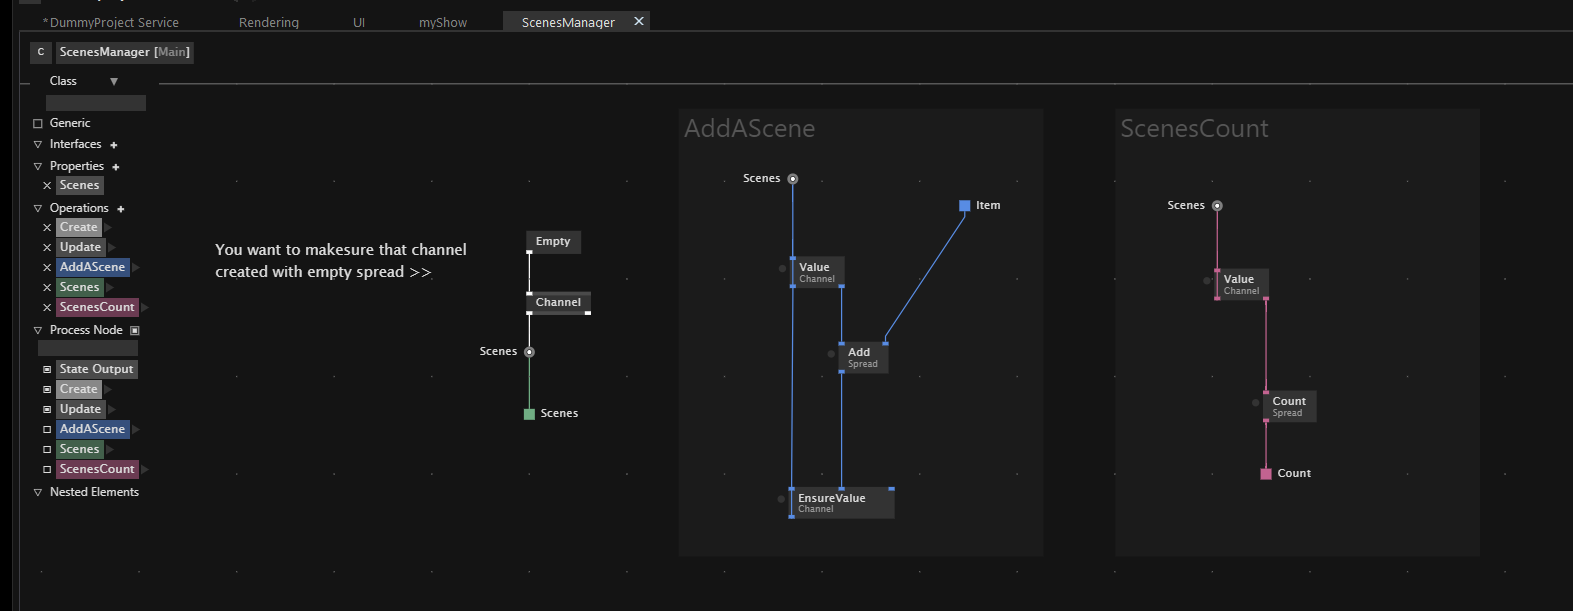Viewport: 1573px width, 611px height.
Task: Collapse the Operations section
Action: click(x=38, y=209)
